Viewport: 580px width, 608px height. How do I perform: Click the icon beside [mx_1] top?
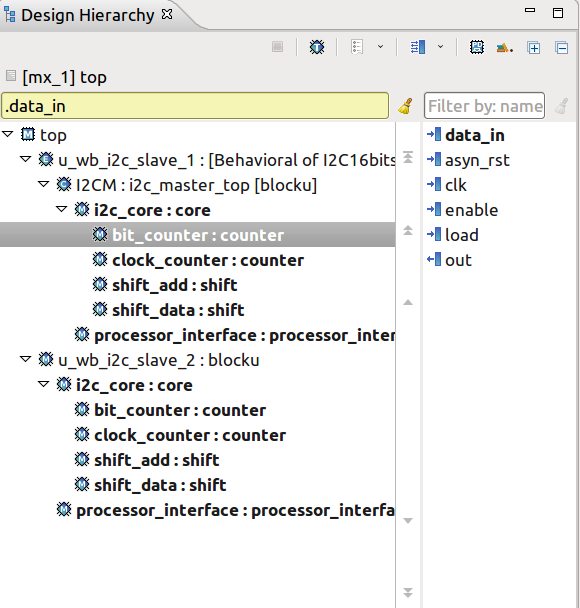[x=11, y=76]
